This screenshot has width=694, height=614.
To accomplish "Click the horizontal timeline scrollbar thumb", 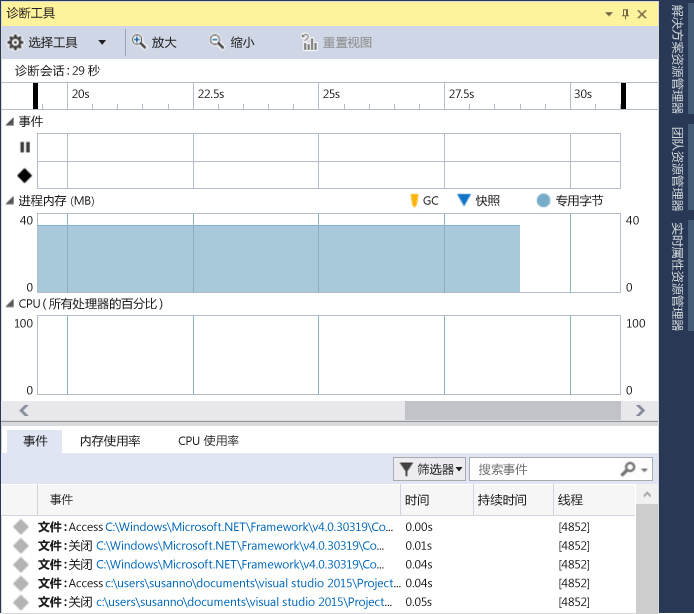I will pos(513,410).
